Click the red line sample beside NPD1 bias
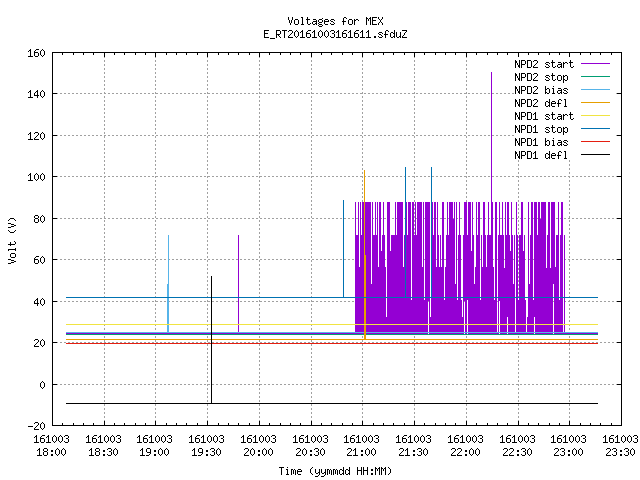 [x=596, y=142]
